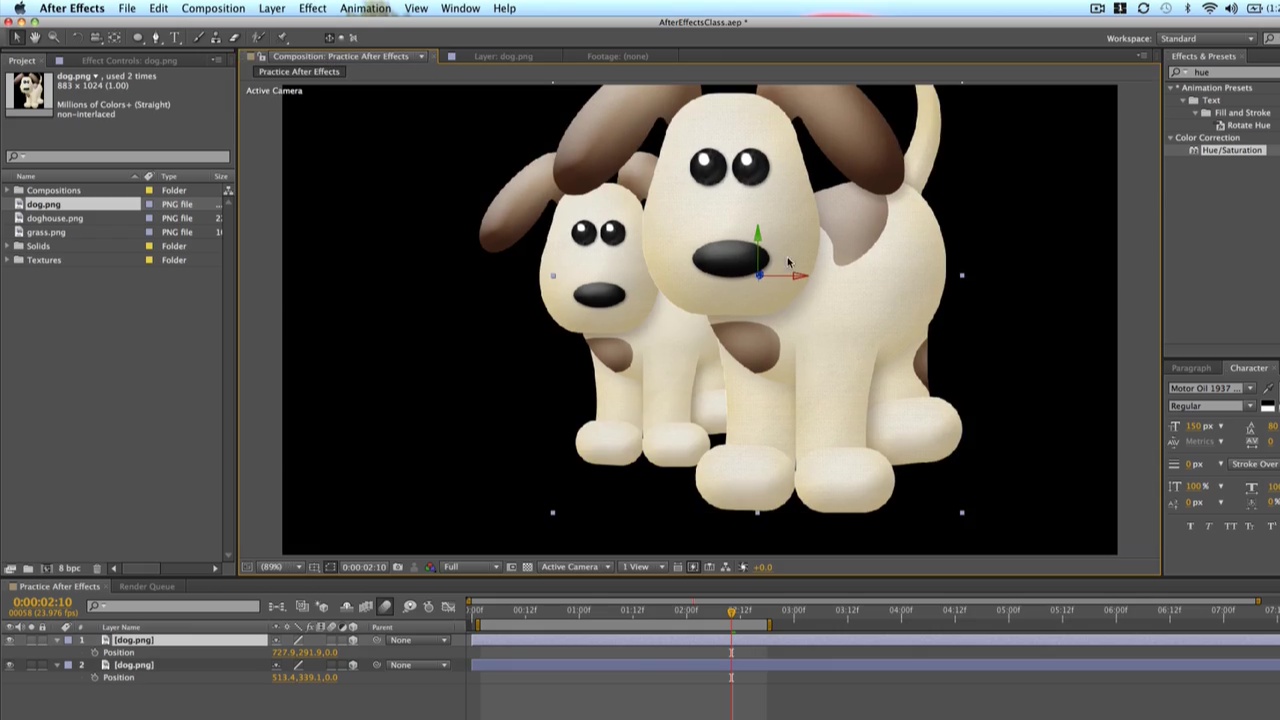Toggle 3D layer switch for layer 1

[x=353, y=640]
